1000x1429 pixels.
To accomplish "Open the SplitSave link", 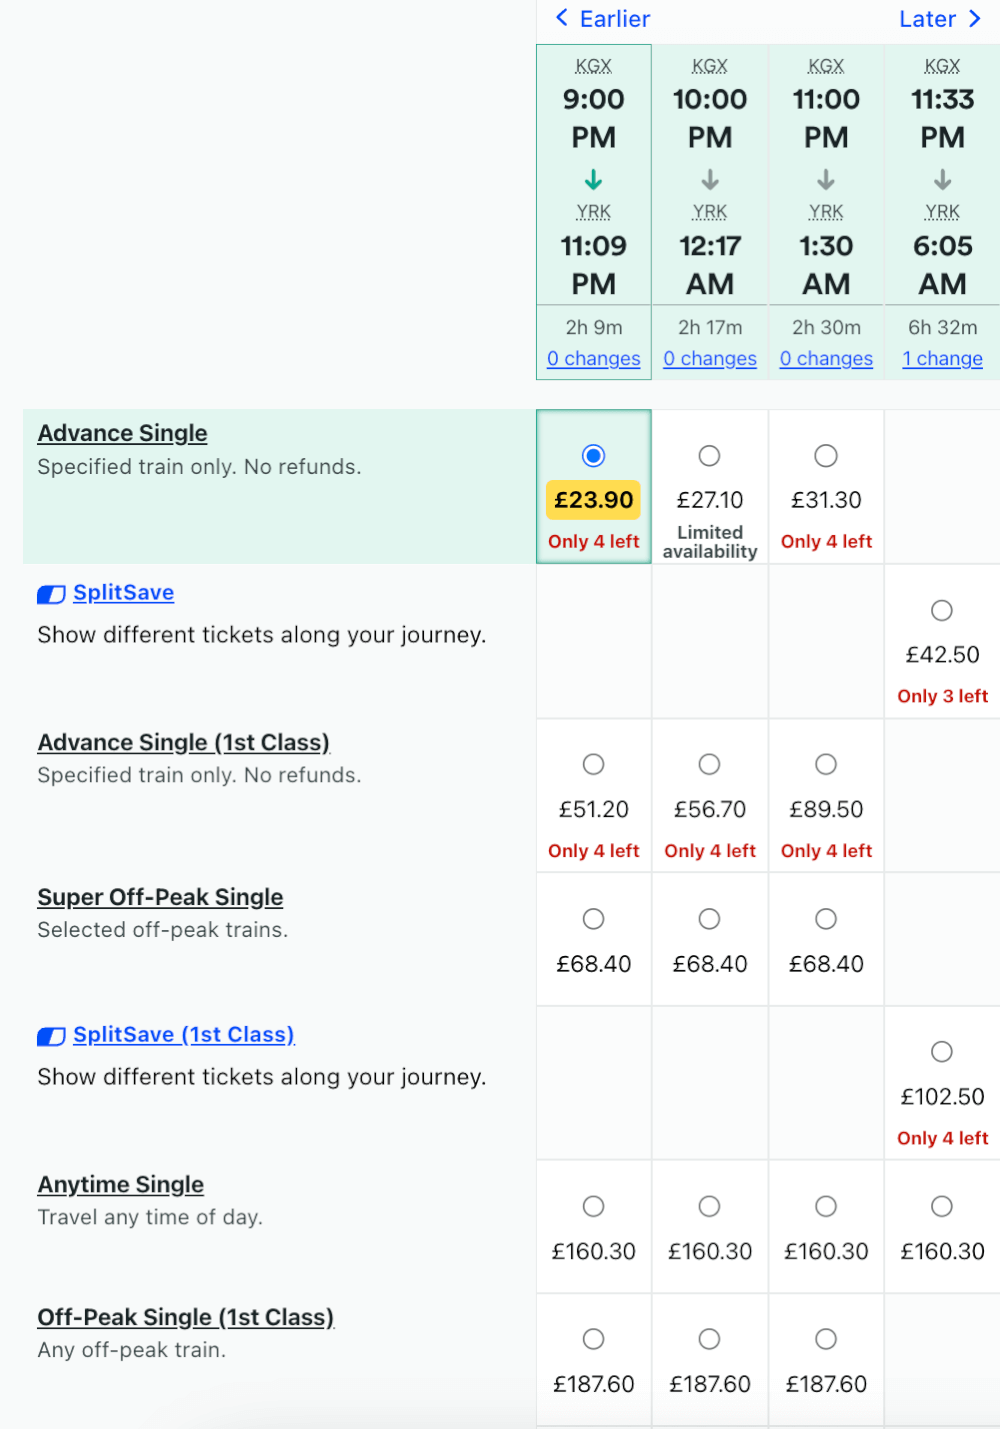I will pos(124,593).
